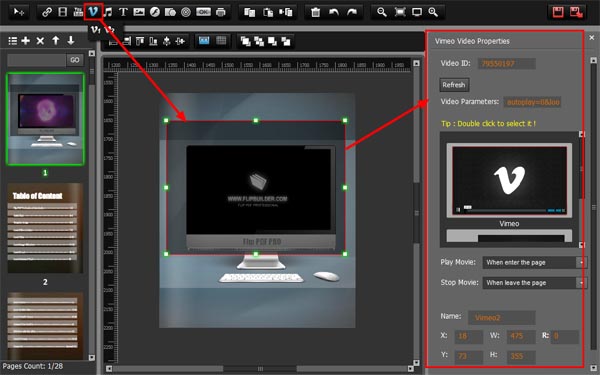Click the Name field containing Vimeo2
The image size is (600, 375).
point(502,318)
